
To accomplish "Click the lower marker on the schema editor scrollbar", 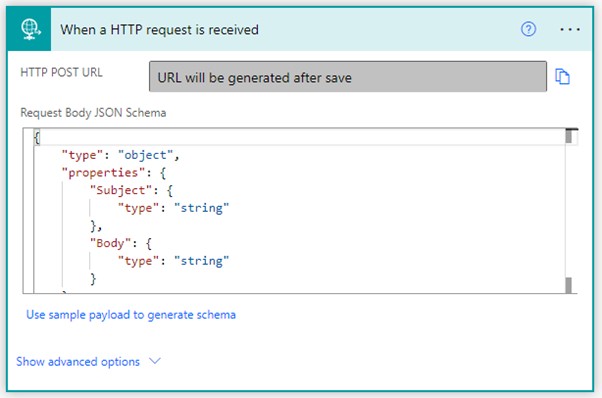I will [569, 285].
